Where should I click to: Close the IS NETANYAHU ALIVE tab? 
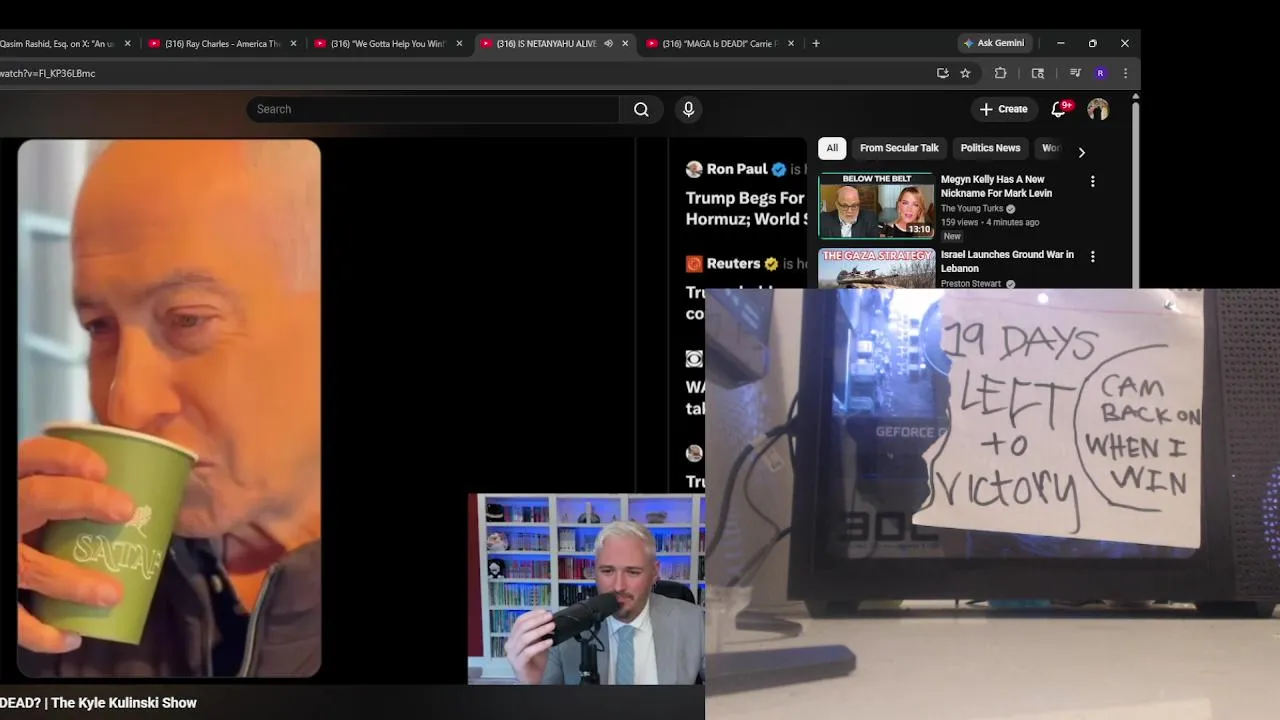coord(625,43)
